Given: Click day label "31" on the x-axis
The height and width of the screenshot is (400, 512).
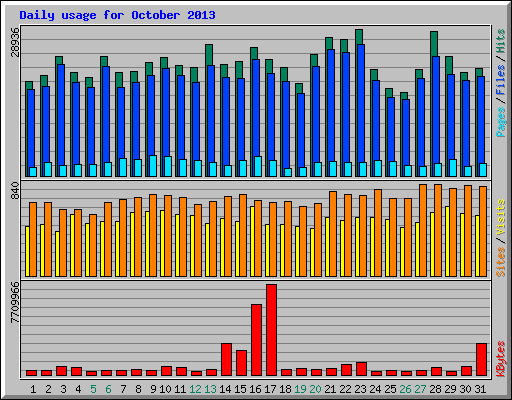Looking at the screenshot, I should click(480, 389).
